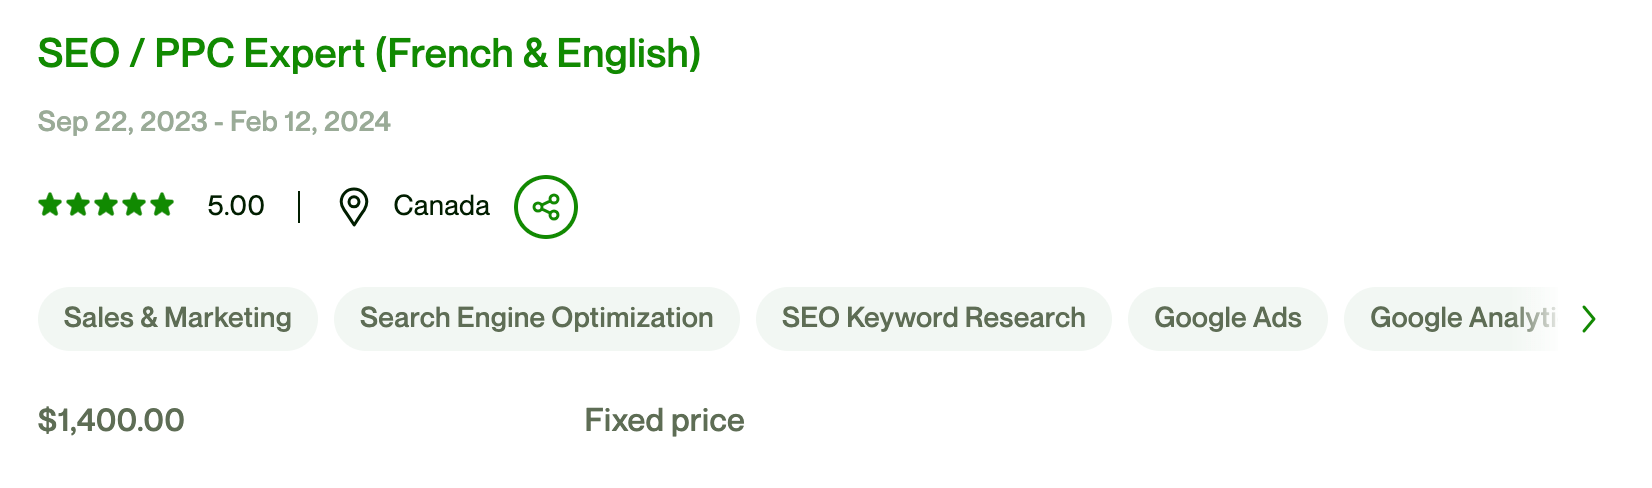Click the Canada location text

click(x=441, y=206)
